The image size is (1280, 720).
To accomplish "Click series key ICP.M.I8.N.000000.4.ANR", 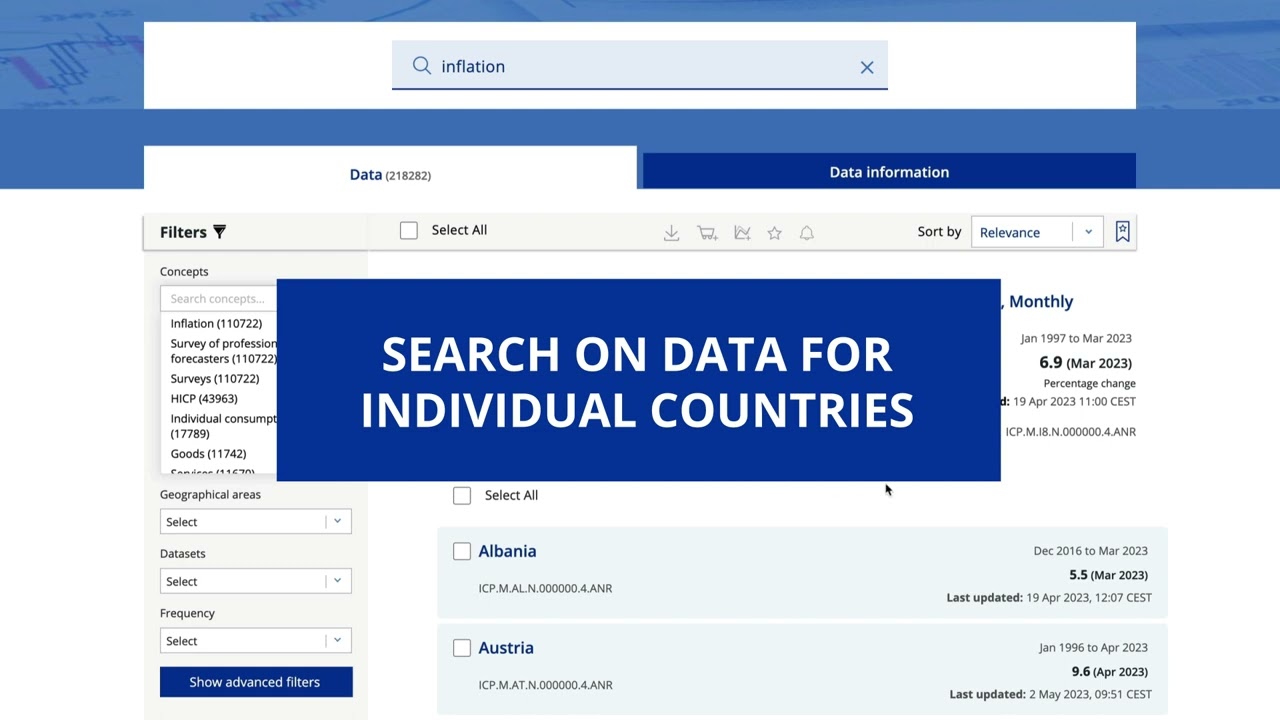I will tap(1070, 432).
